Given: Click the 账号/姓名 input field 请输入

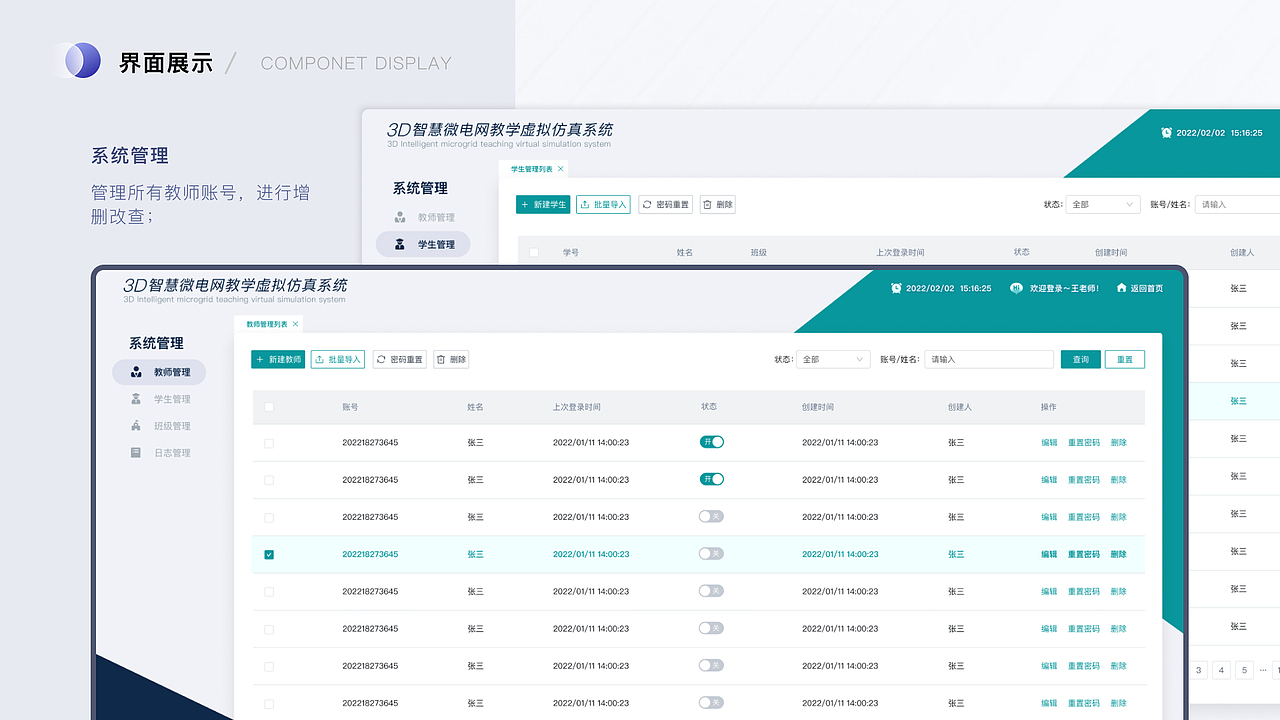Looking at the screenshot, I should 988,358.
